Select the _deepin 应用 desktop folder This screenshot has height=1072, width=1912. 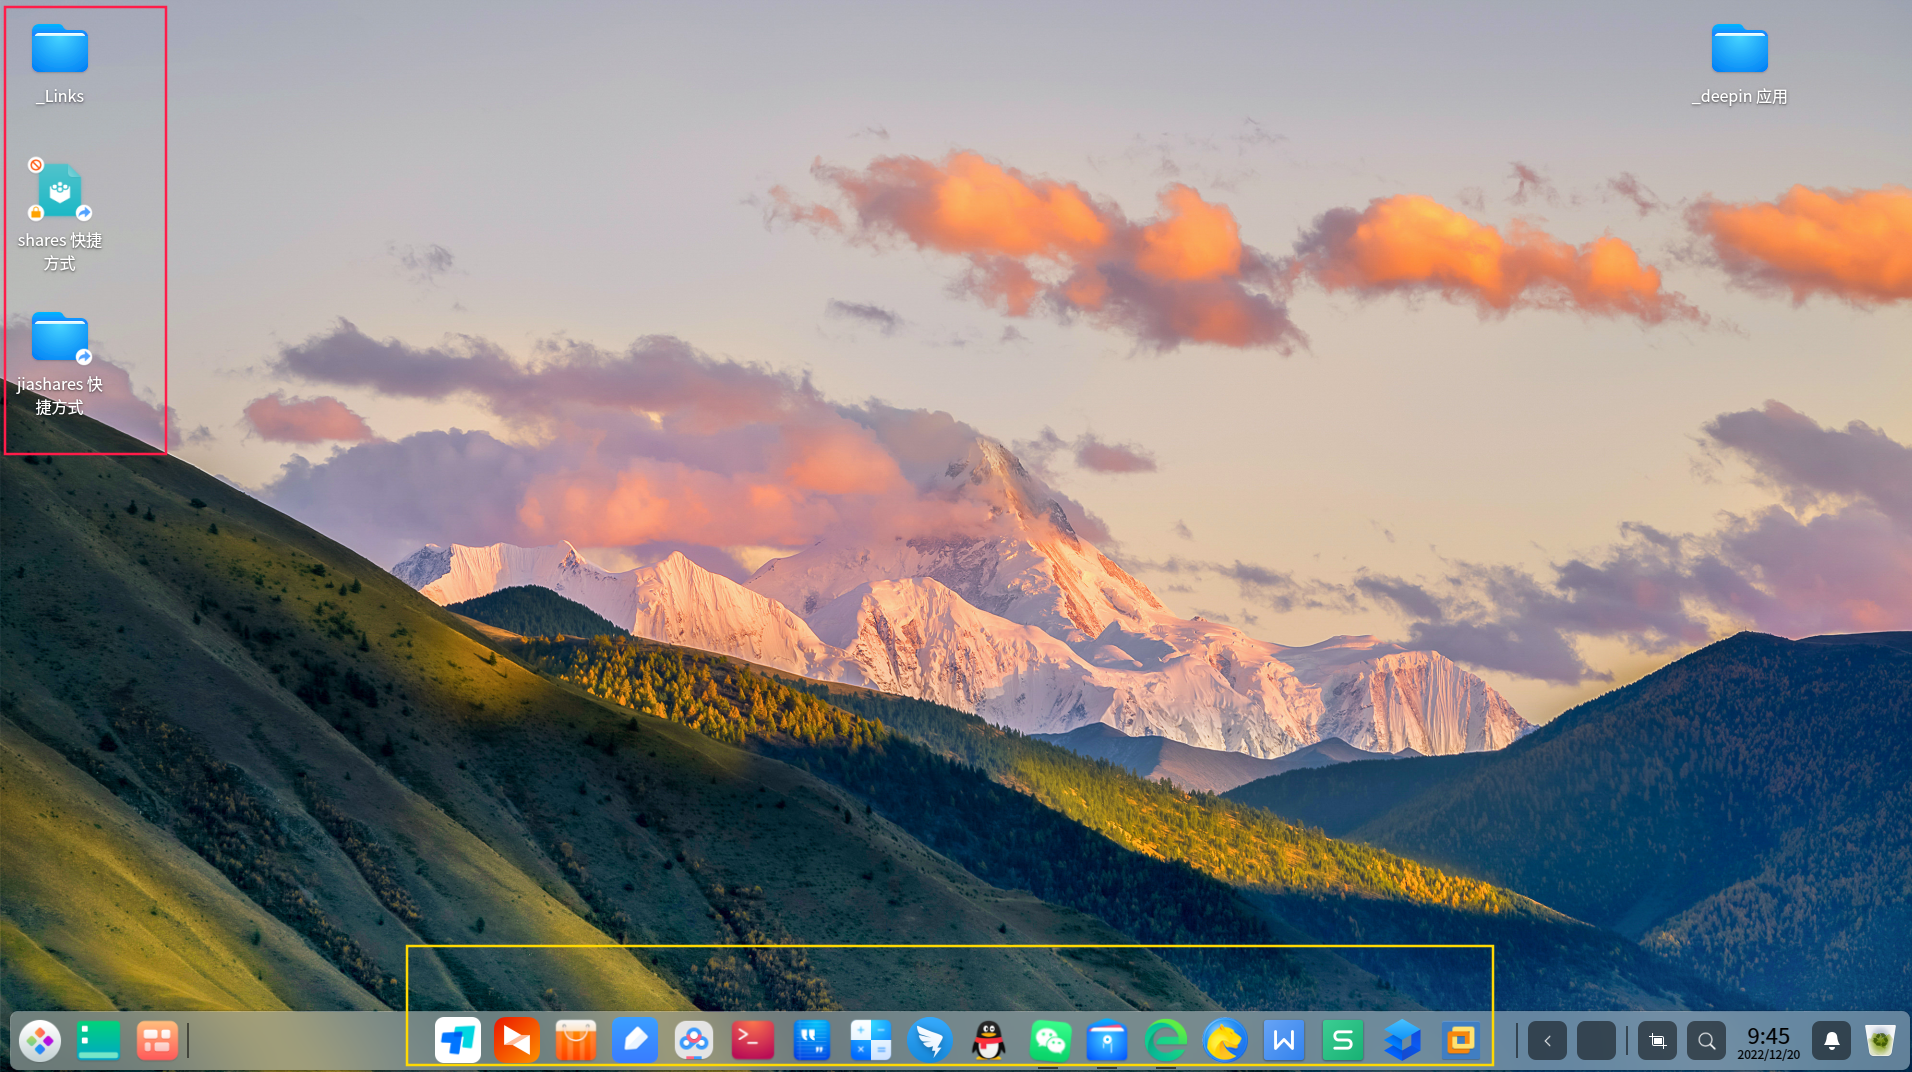point(1740,64)
